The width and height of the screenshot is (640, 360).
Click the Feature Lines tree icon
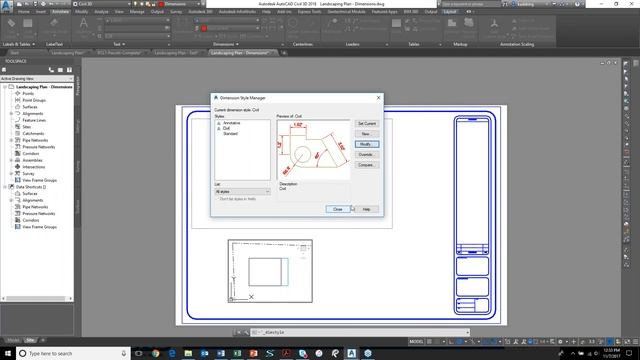tap(18, 120)
